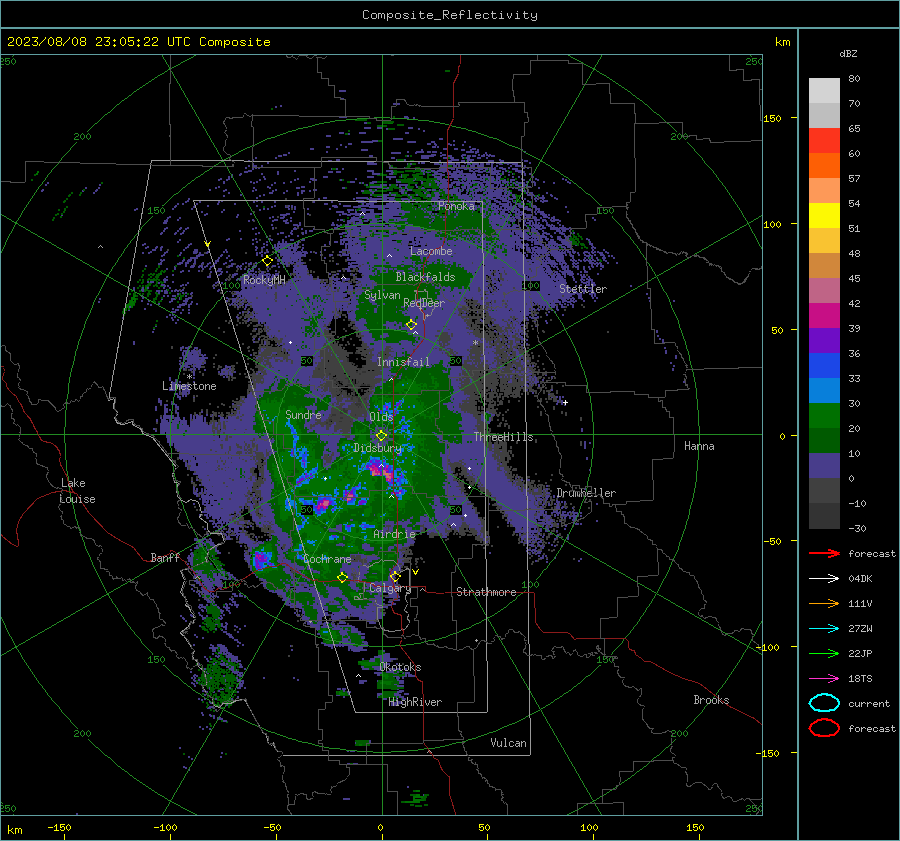This screenshot has height=841, width=900.
Task: Click the 150 value on right km axis
Action: (772, 118)
